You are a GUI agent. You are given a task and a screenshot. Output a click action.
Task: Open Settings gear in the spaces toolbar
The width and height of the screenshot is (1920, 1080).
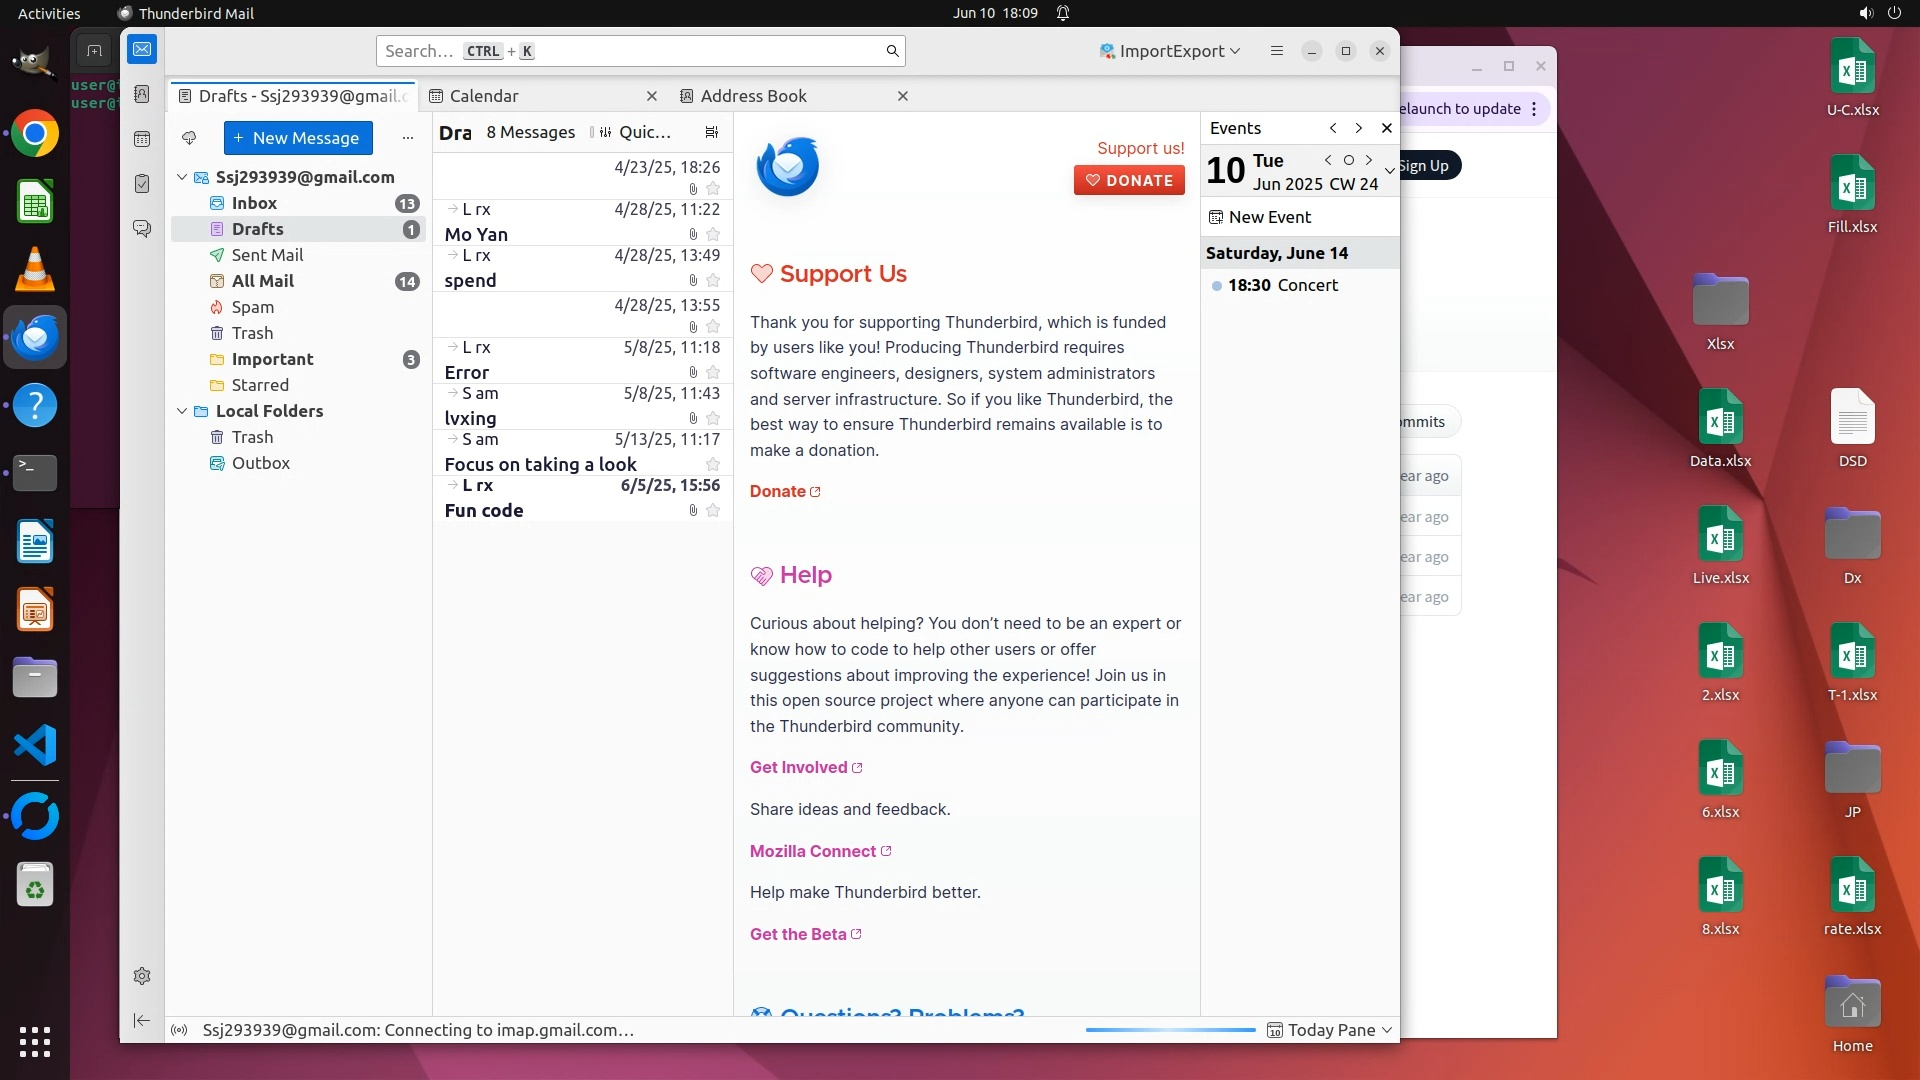pyautogui.click(x=142, y=976)
